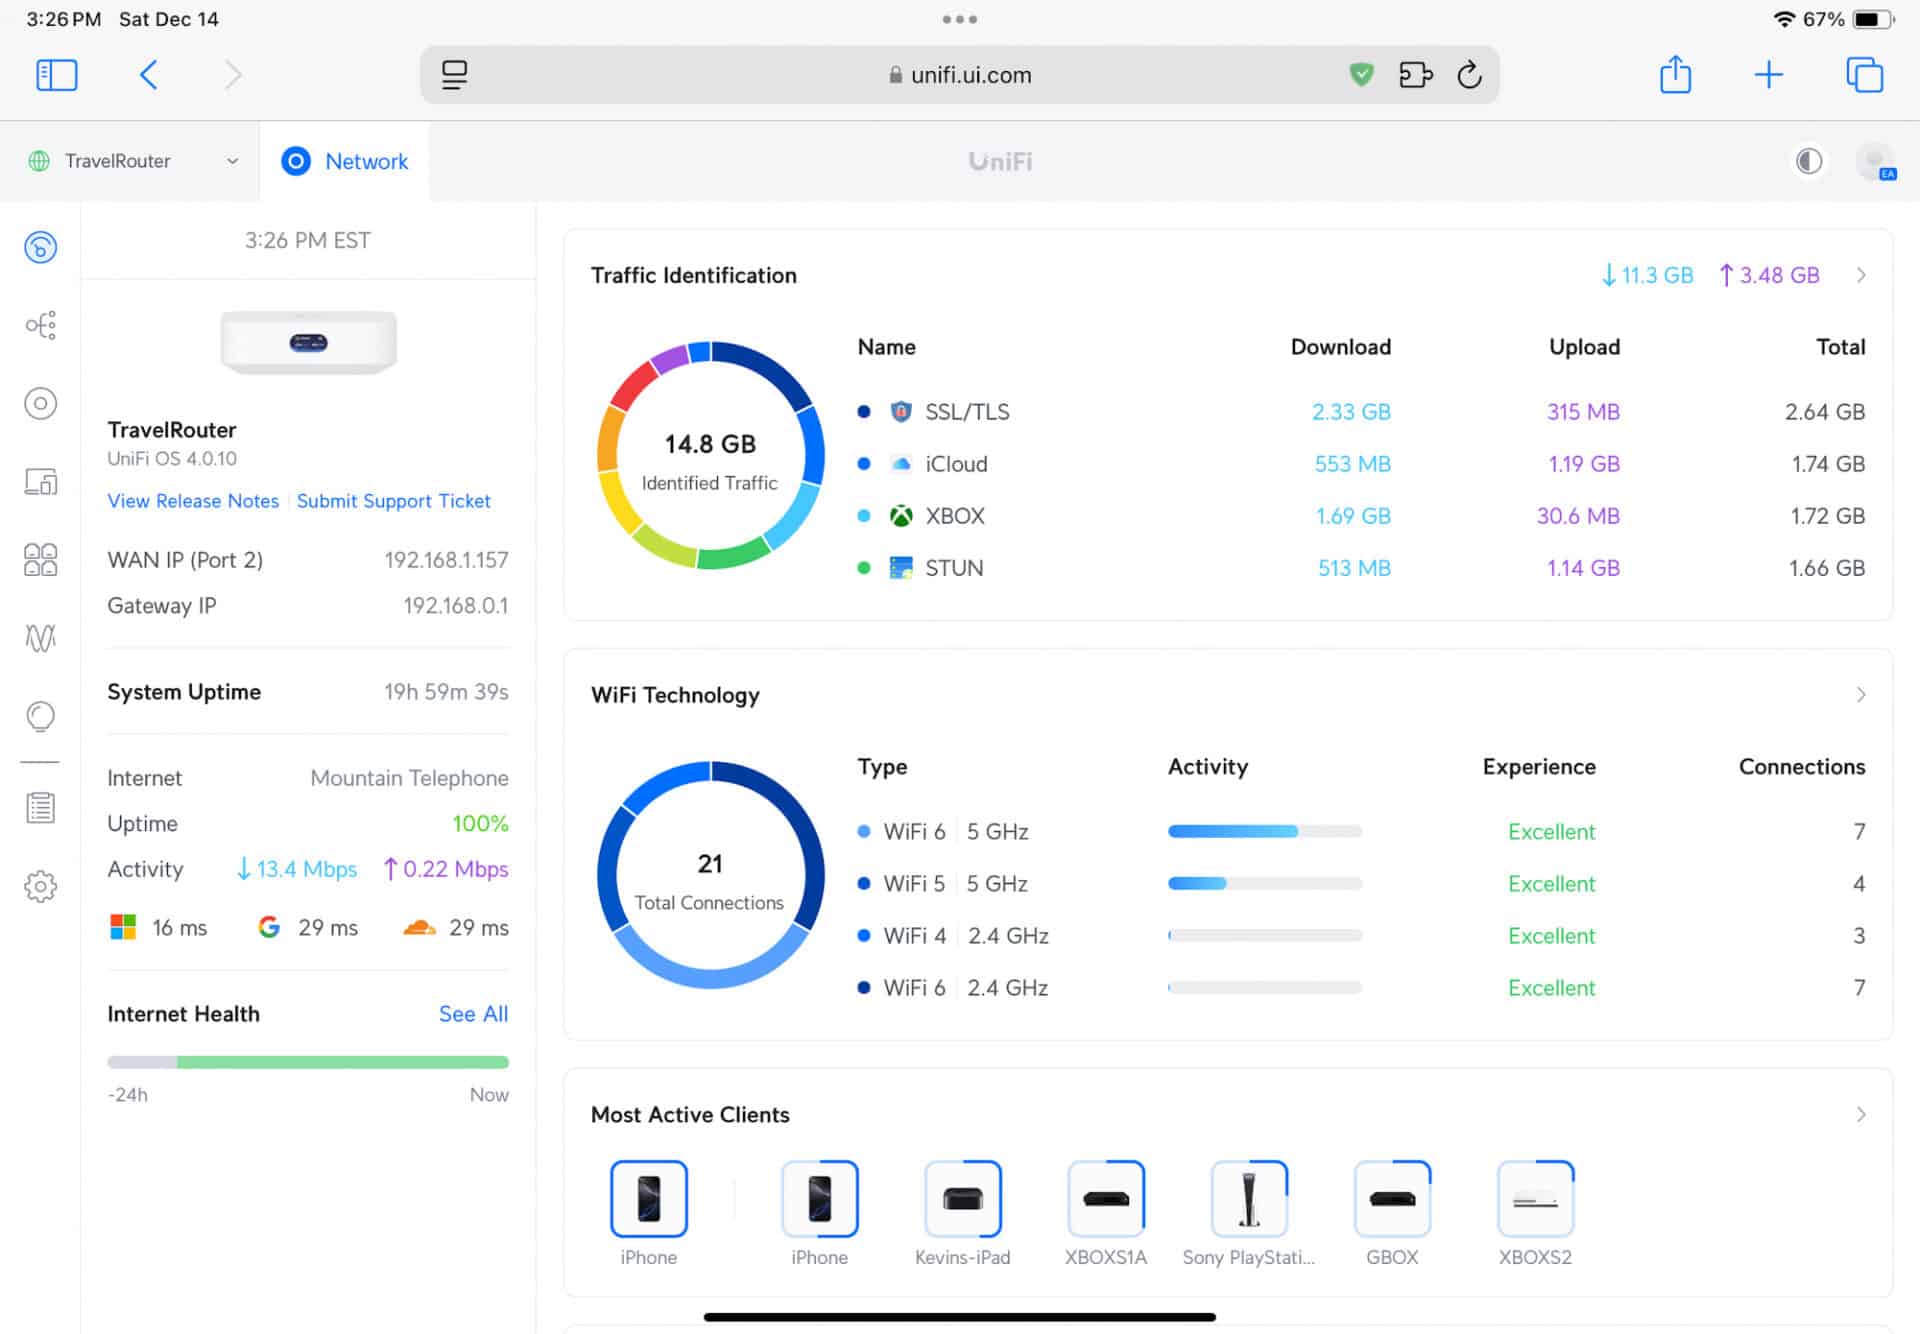Show the Safari sidebar

(x=56, y=75)
